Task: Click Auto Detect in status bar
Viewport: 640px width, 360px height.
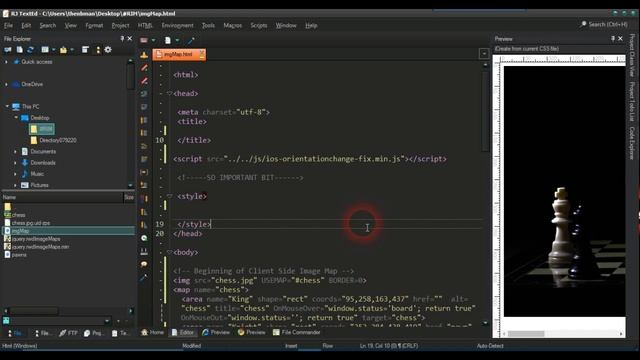Action: (490, 346)
